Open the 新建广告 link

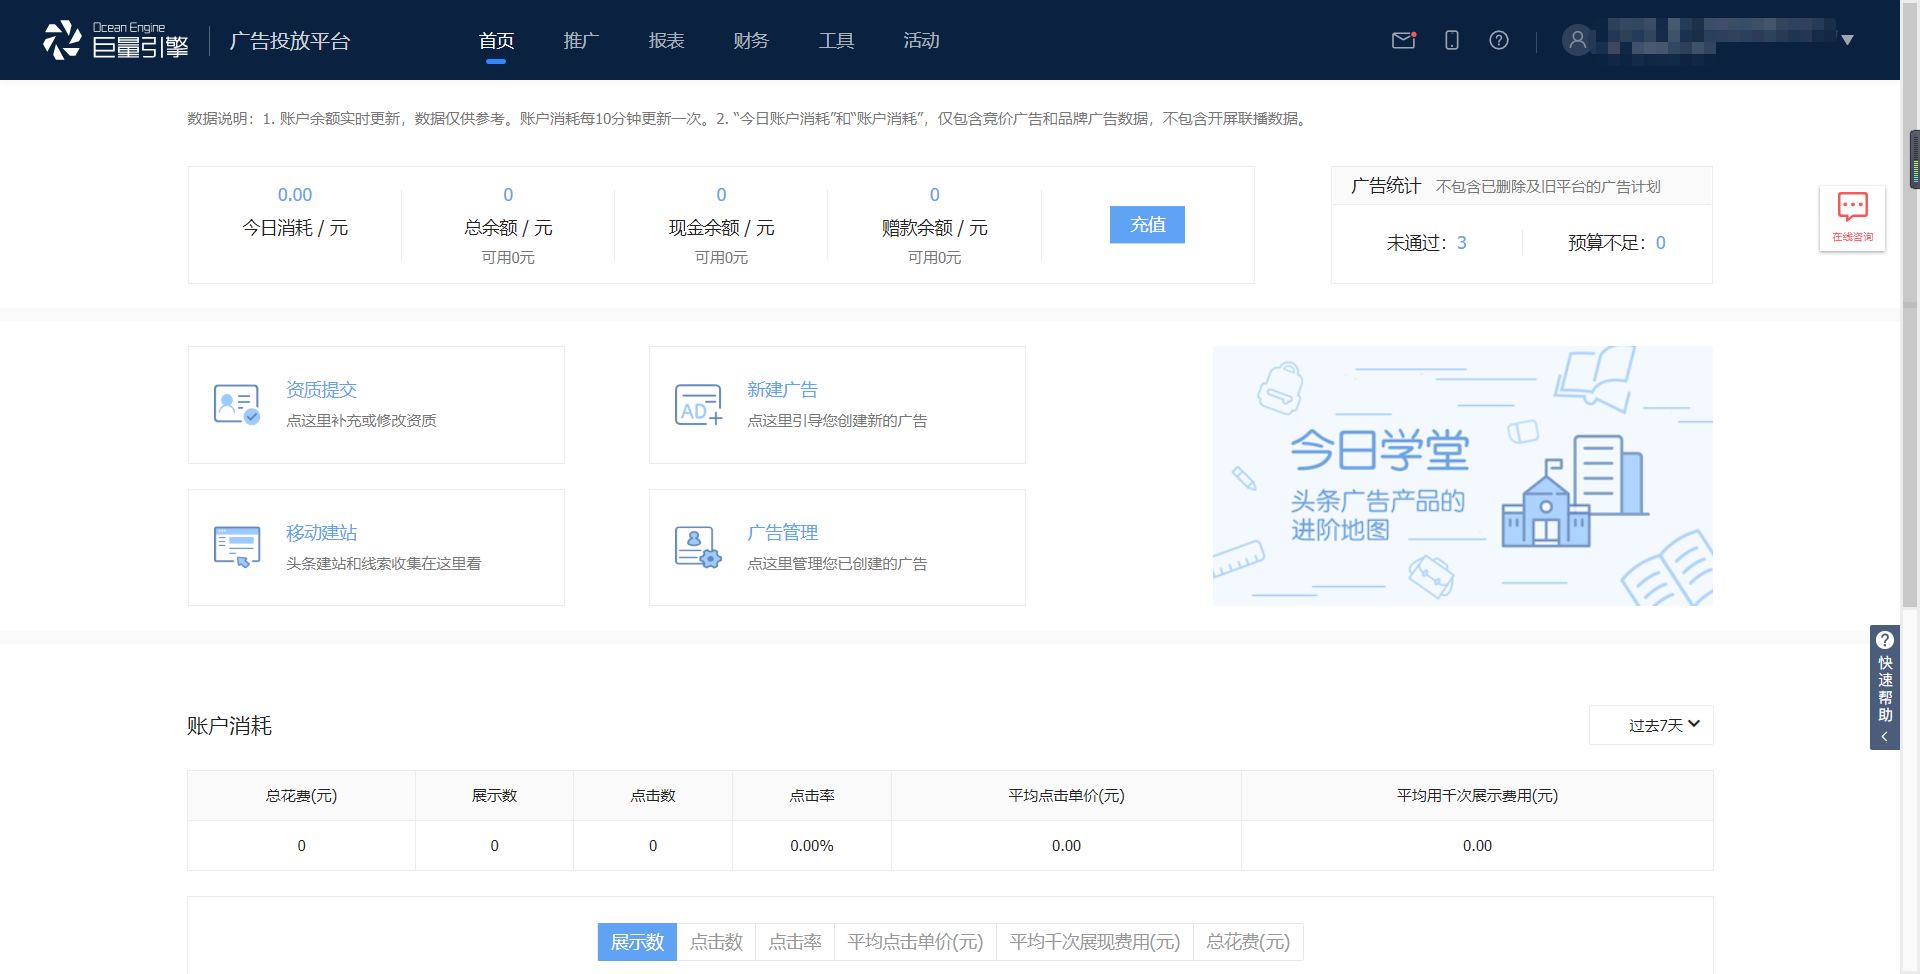click(782, 390)
